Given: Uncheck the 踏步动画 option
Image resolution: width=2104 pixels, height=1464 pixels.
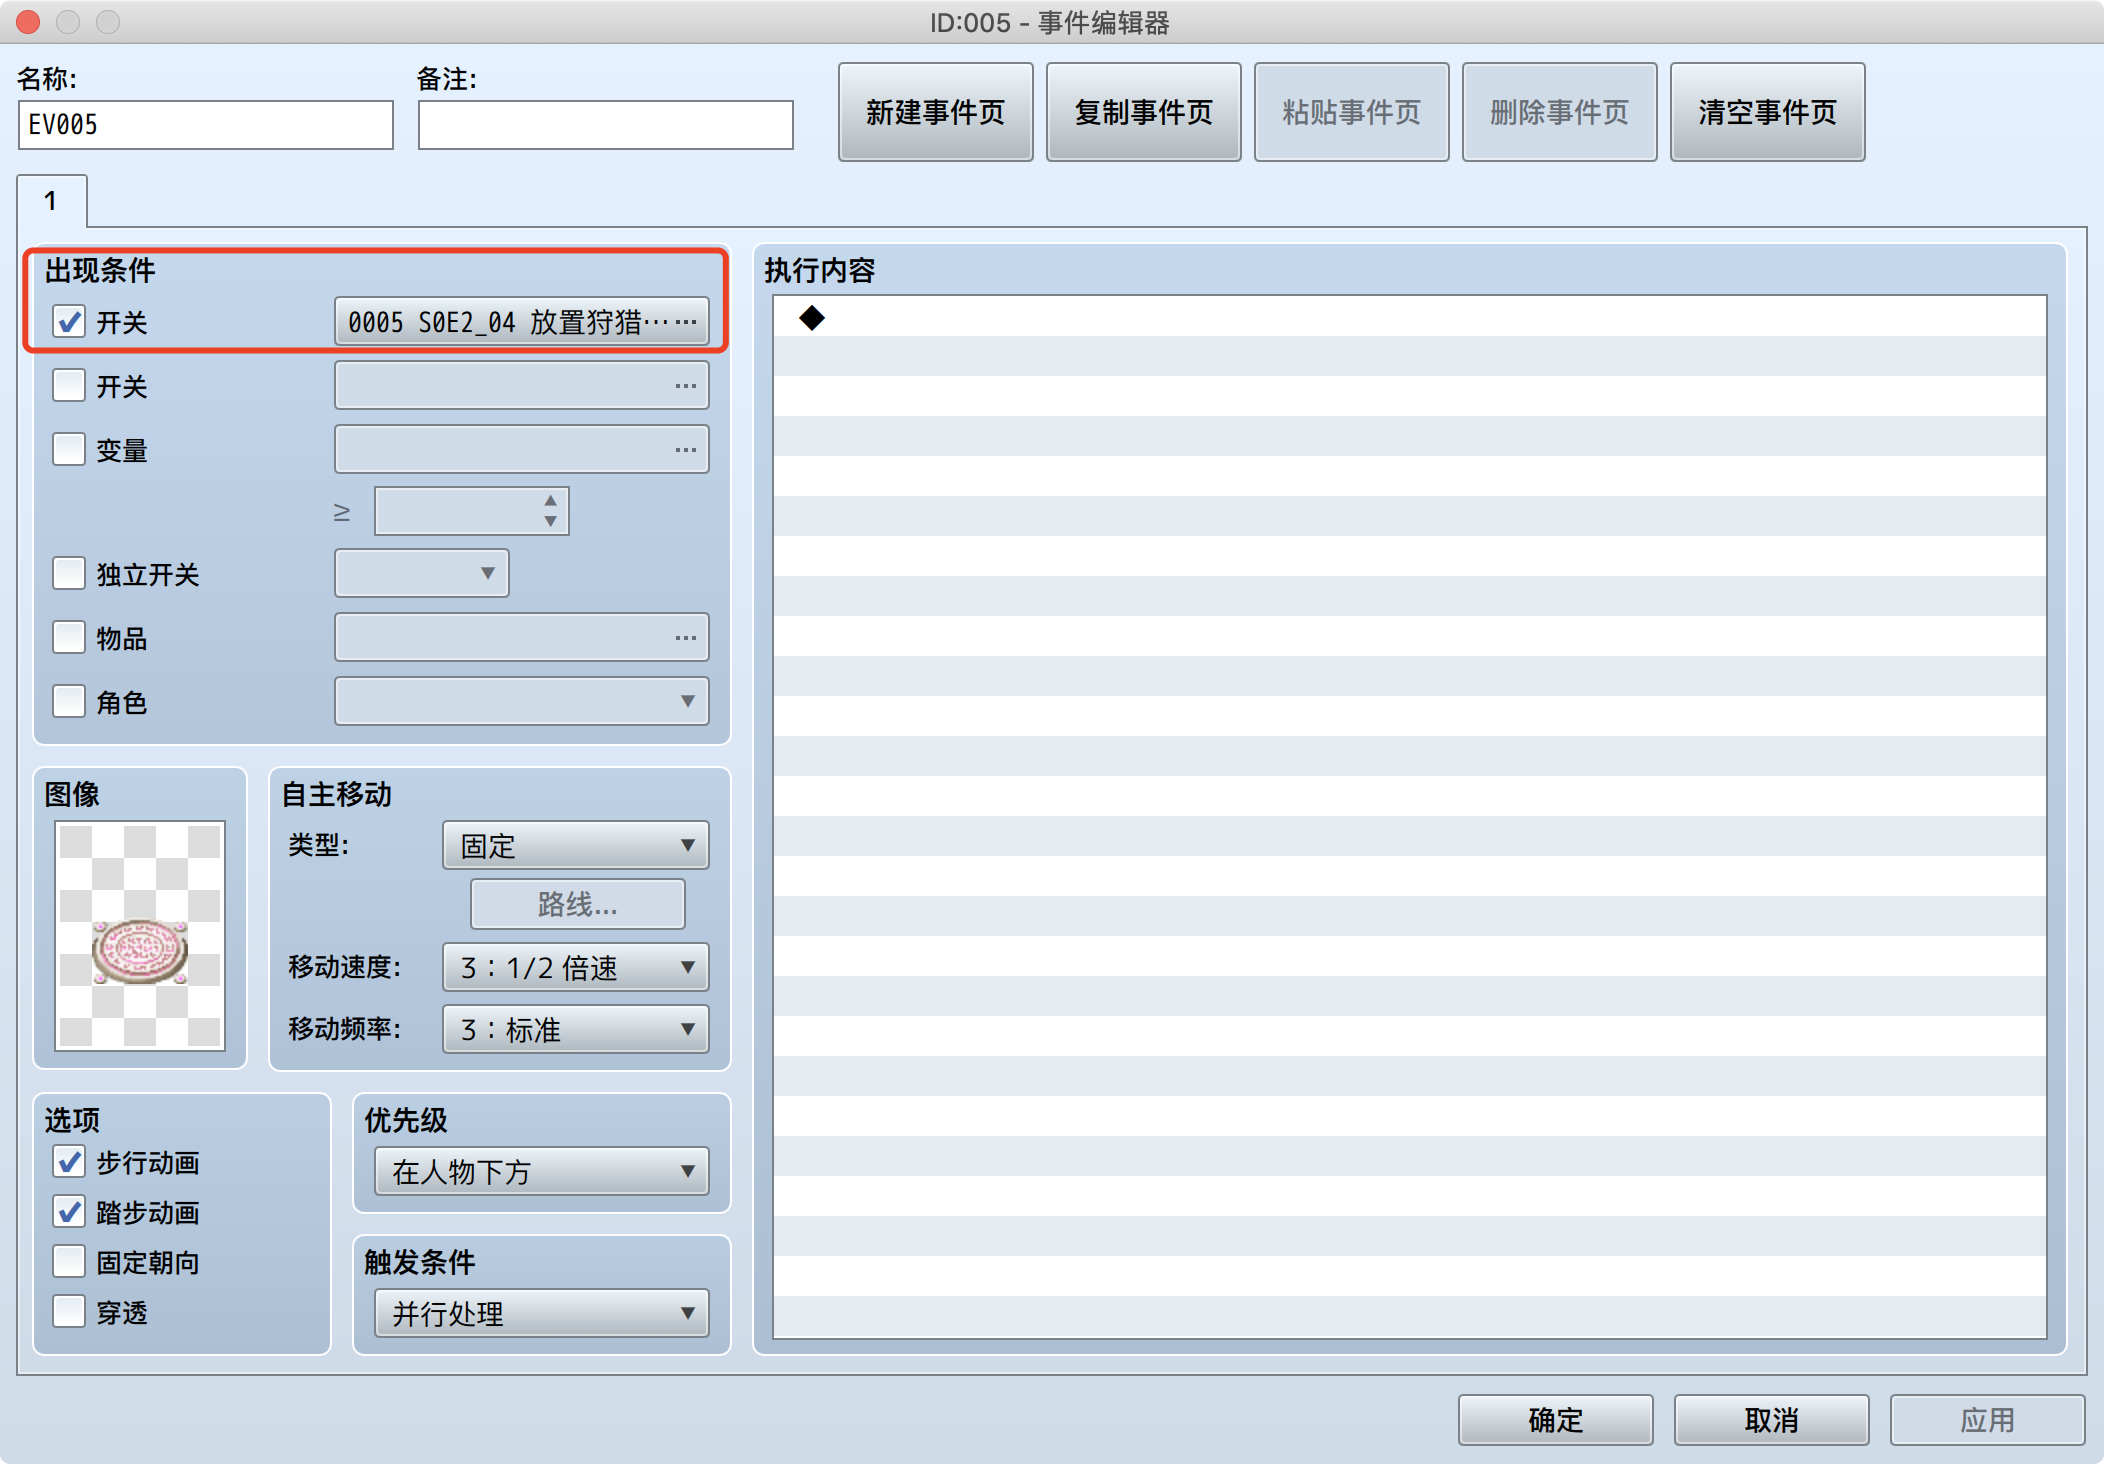Looking at the screenshot, I should click(x=69, y=1212).
